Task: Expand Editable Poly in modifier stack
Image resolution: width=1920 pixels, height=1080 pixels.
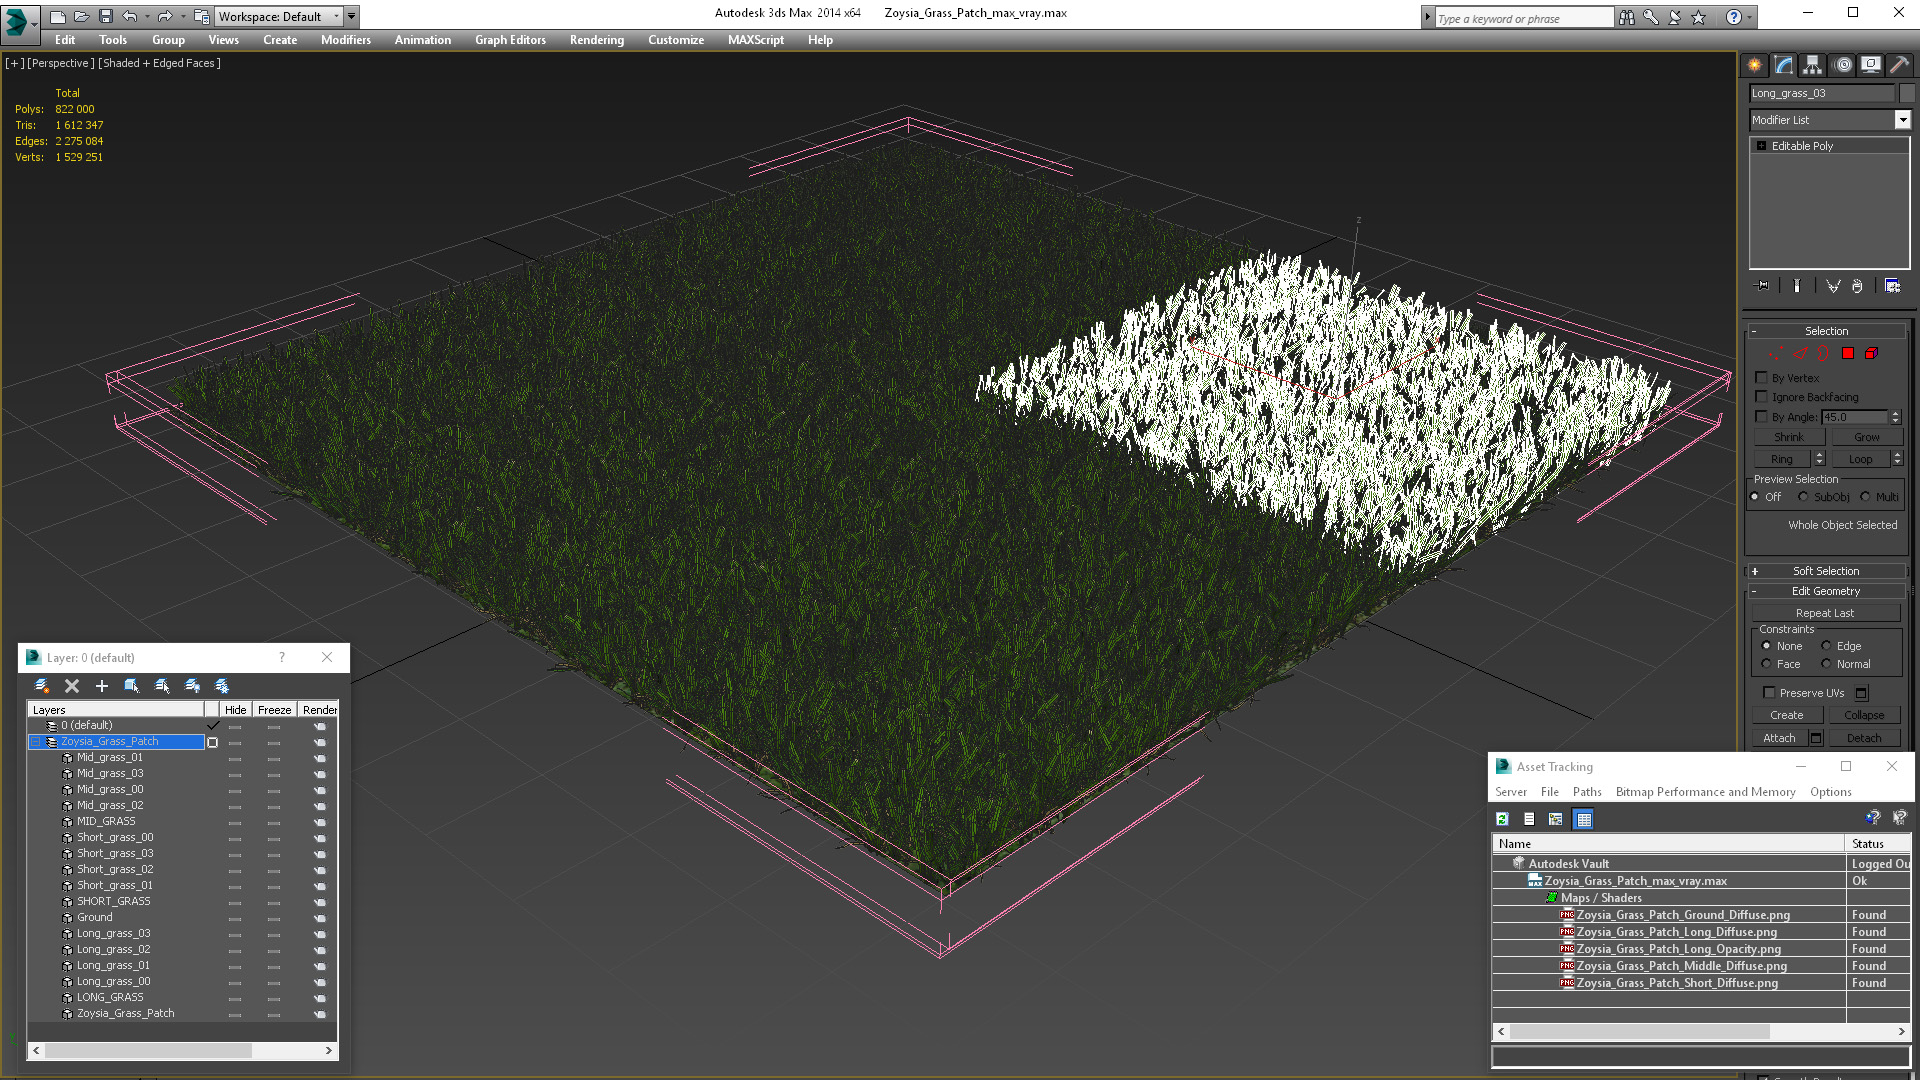Action: point(1761,146)
